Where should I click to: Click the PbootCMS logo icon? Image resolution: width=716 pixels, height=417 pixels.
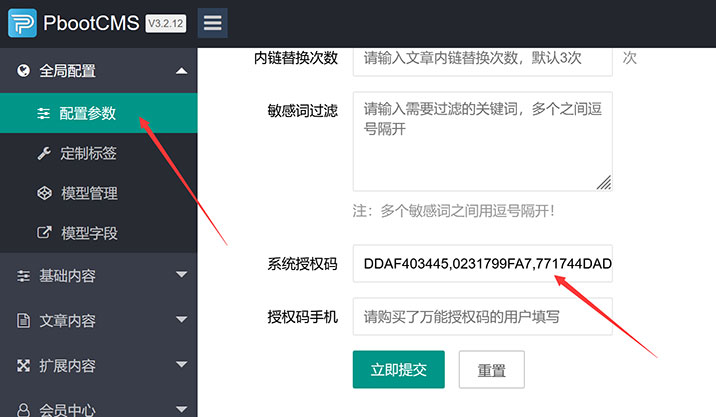[23, 22]
